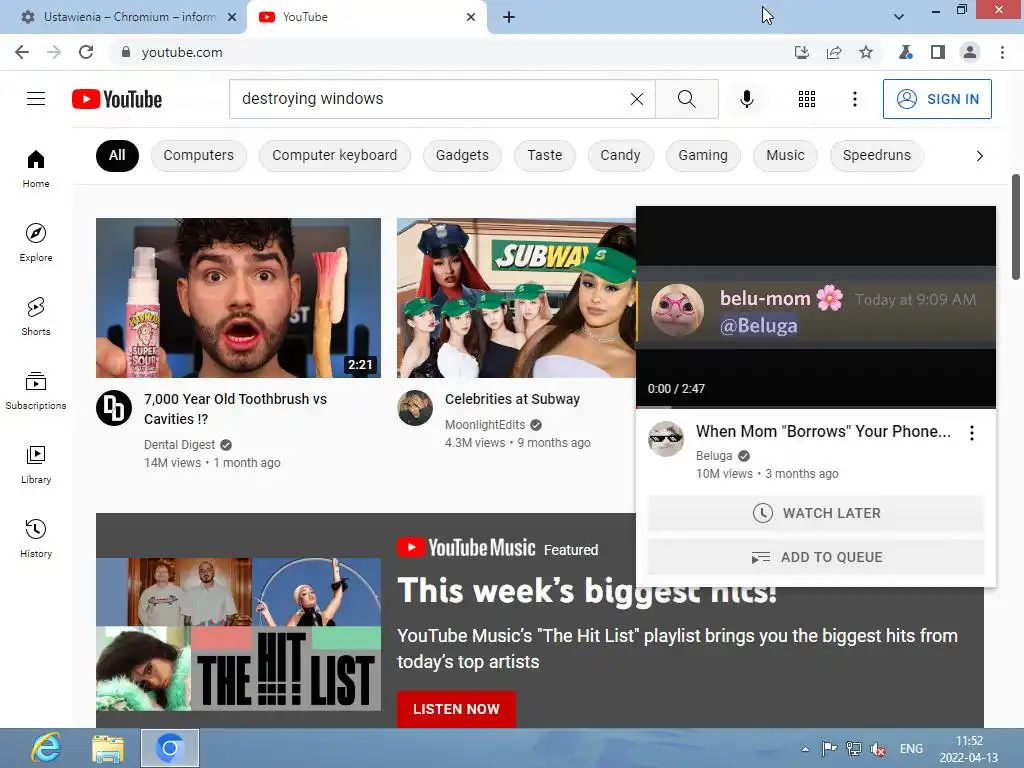Select the Candy chip
The height and width of the screenshot is (768, 1024).
click(x=620, y=155)
